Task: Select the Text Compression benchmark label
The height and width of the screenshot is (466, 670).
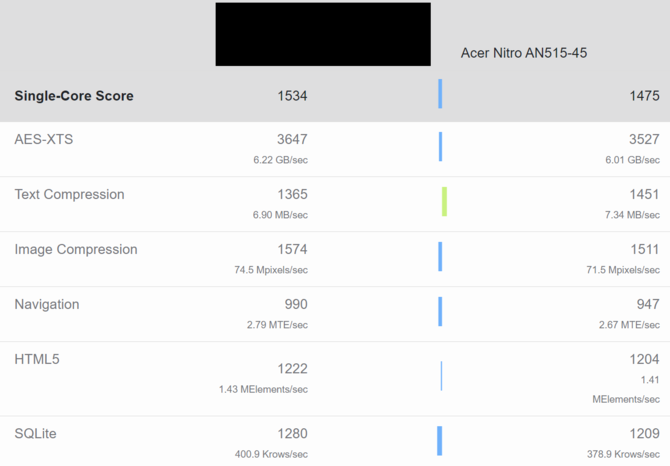Action: click(x=70, y=194)
